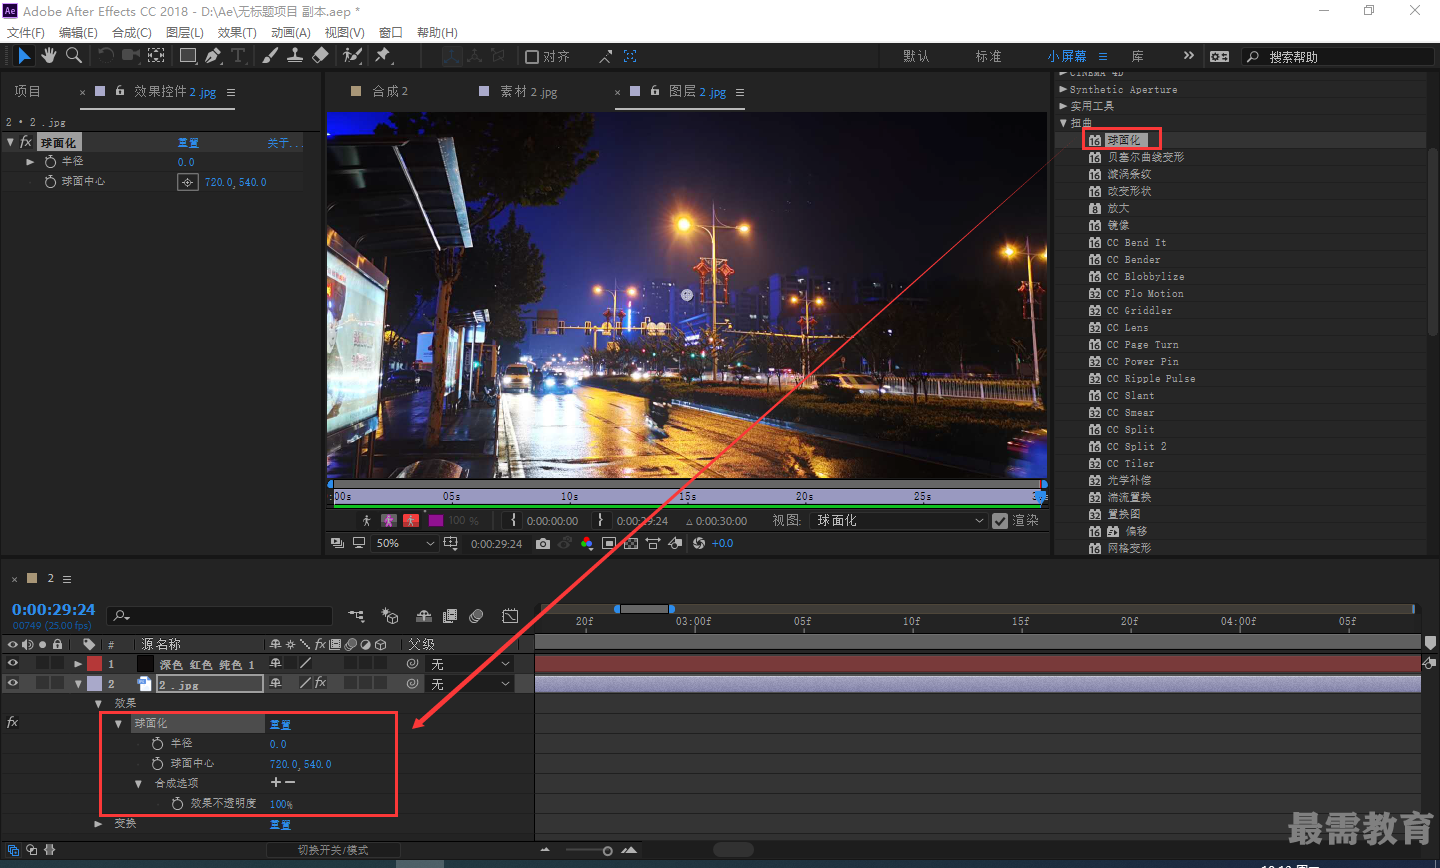Expand the Synthetic Aperture category

(x=1063, y=89)
